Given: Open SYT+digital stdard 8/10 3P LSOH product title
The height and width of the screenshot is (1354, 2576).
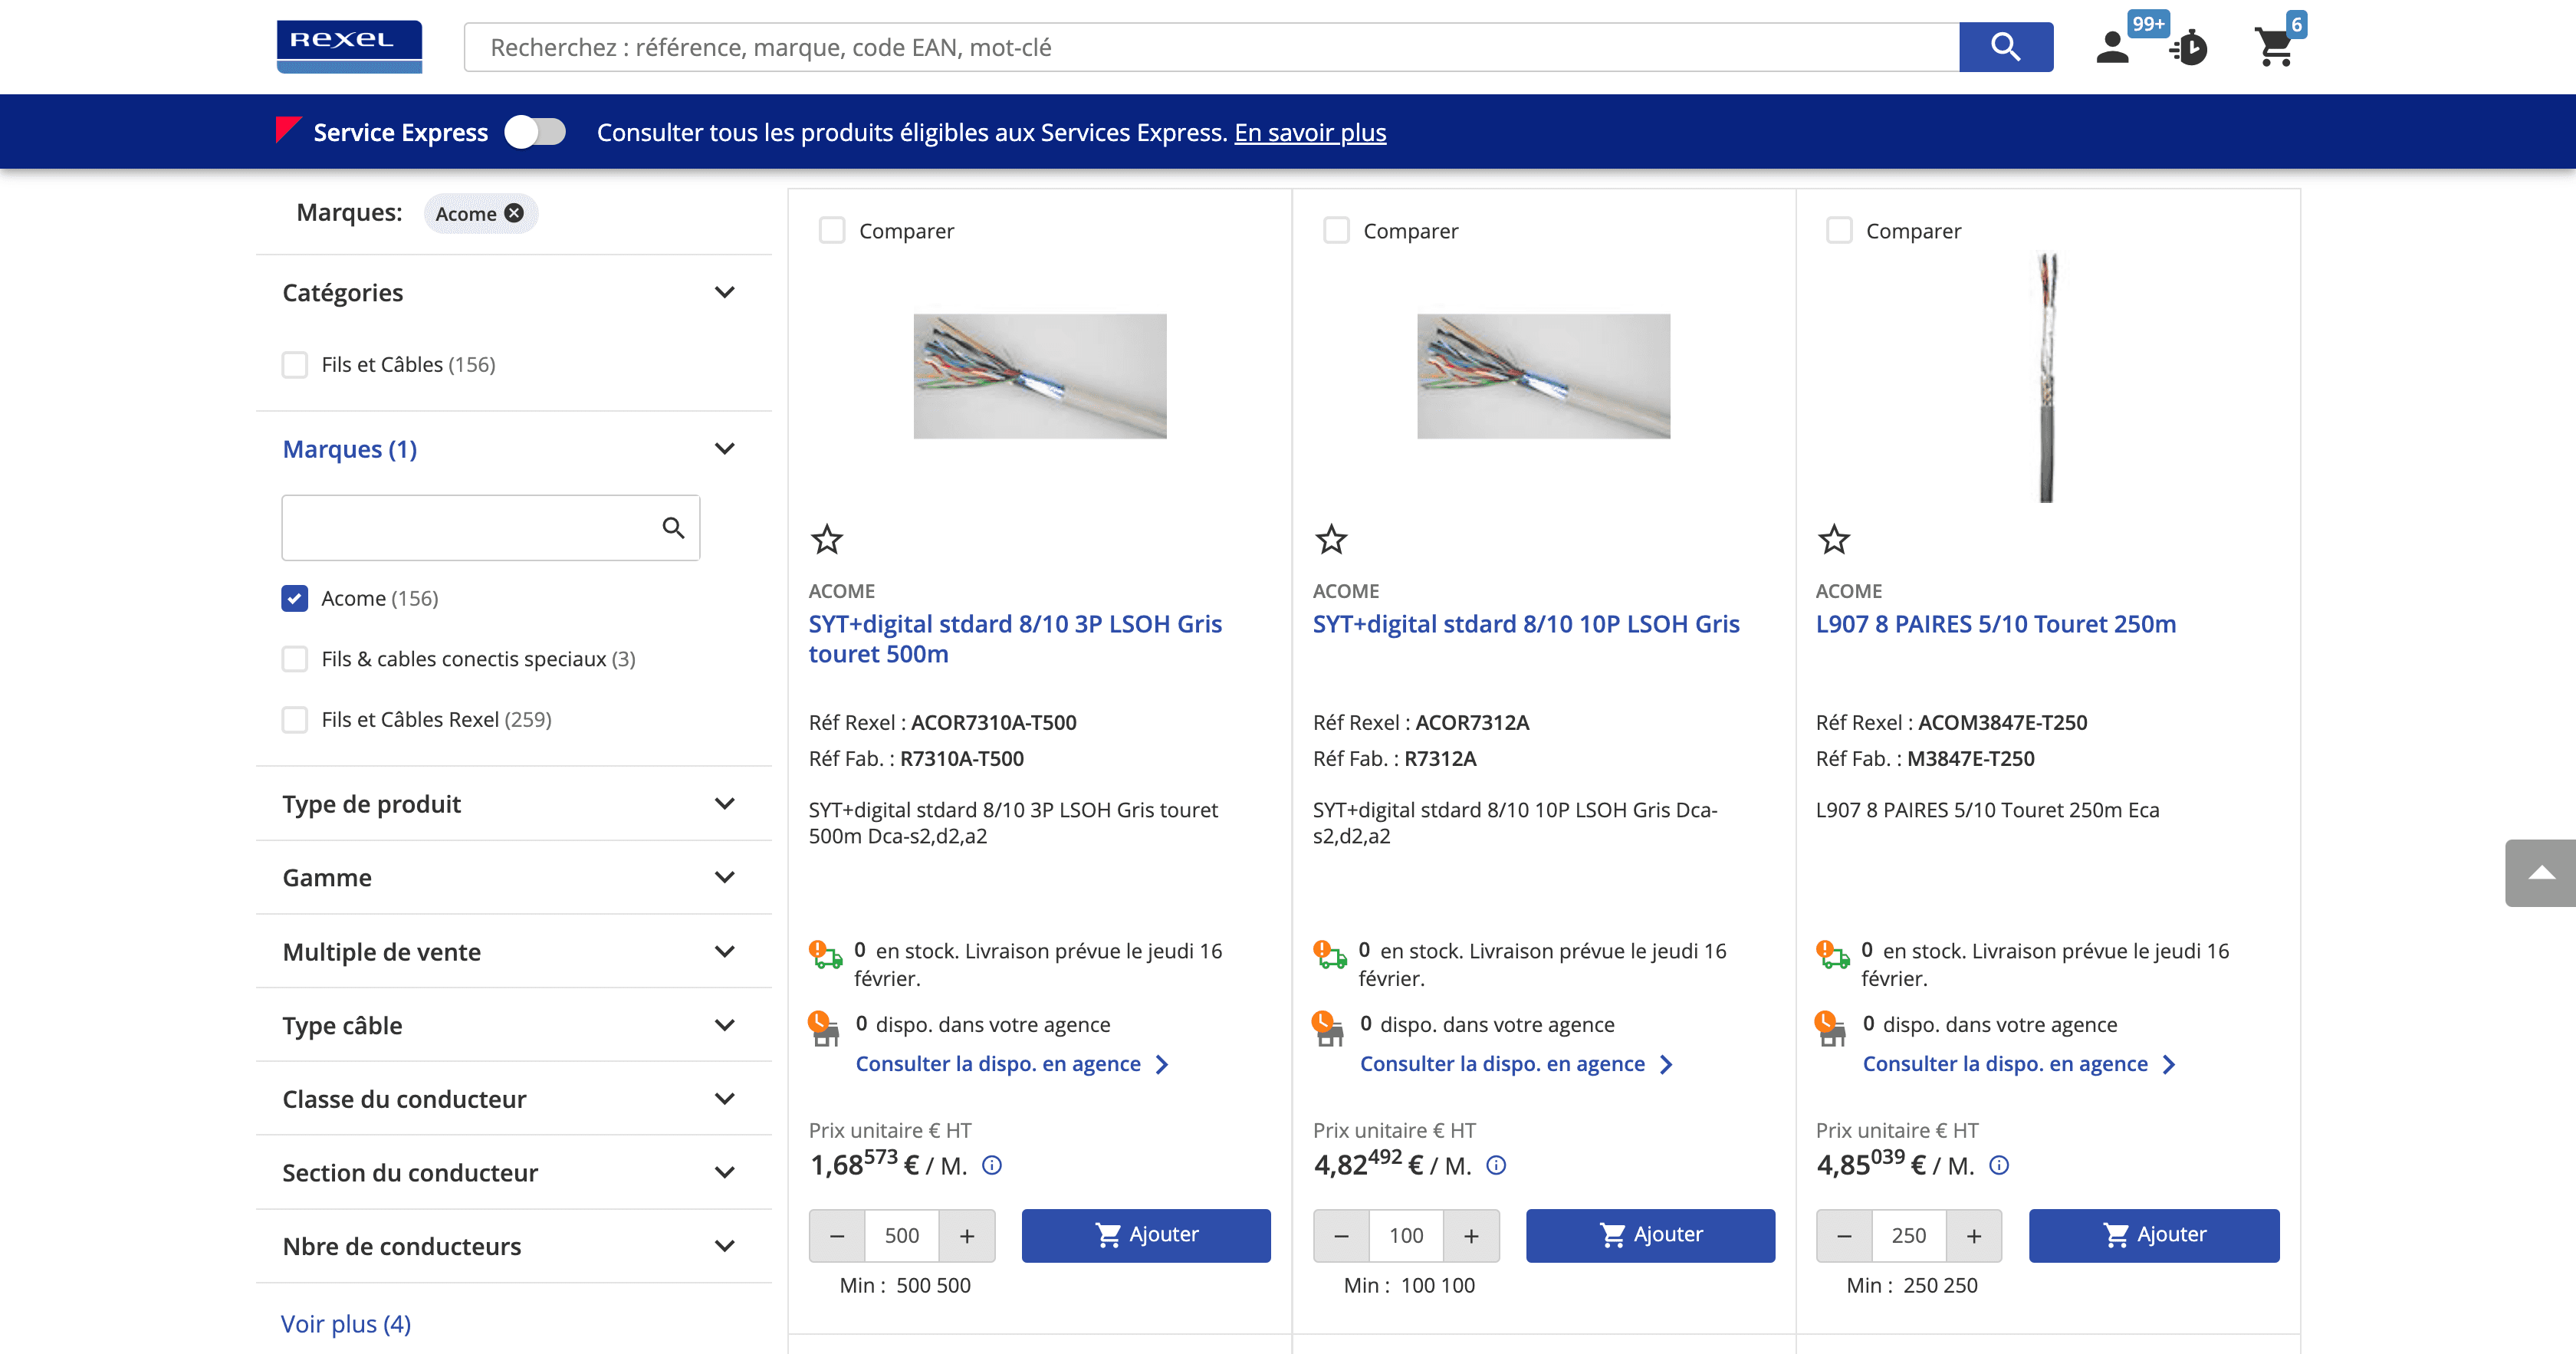Looking at the screenshot, I should 1015,639.
